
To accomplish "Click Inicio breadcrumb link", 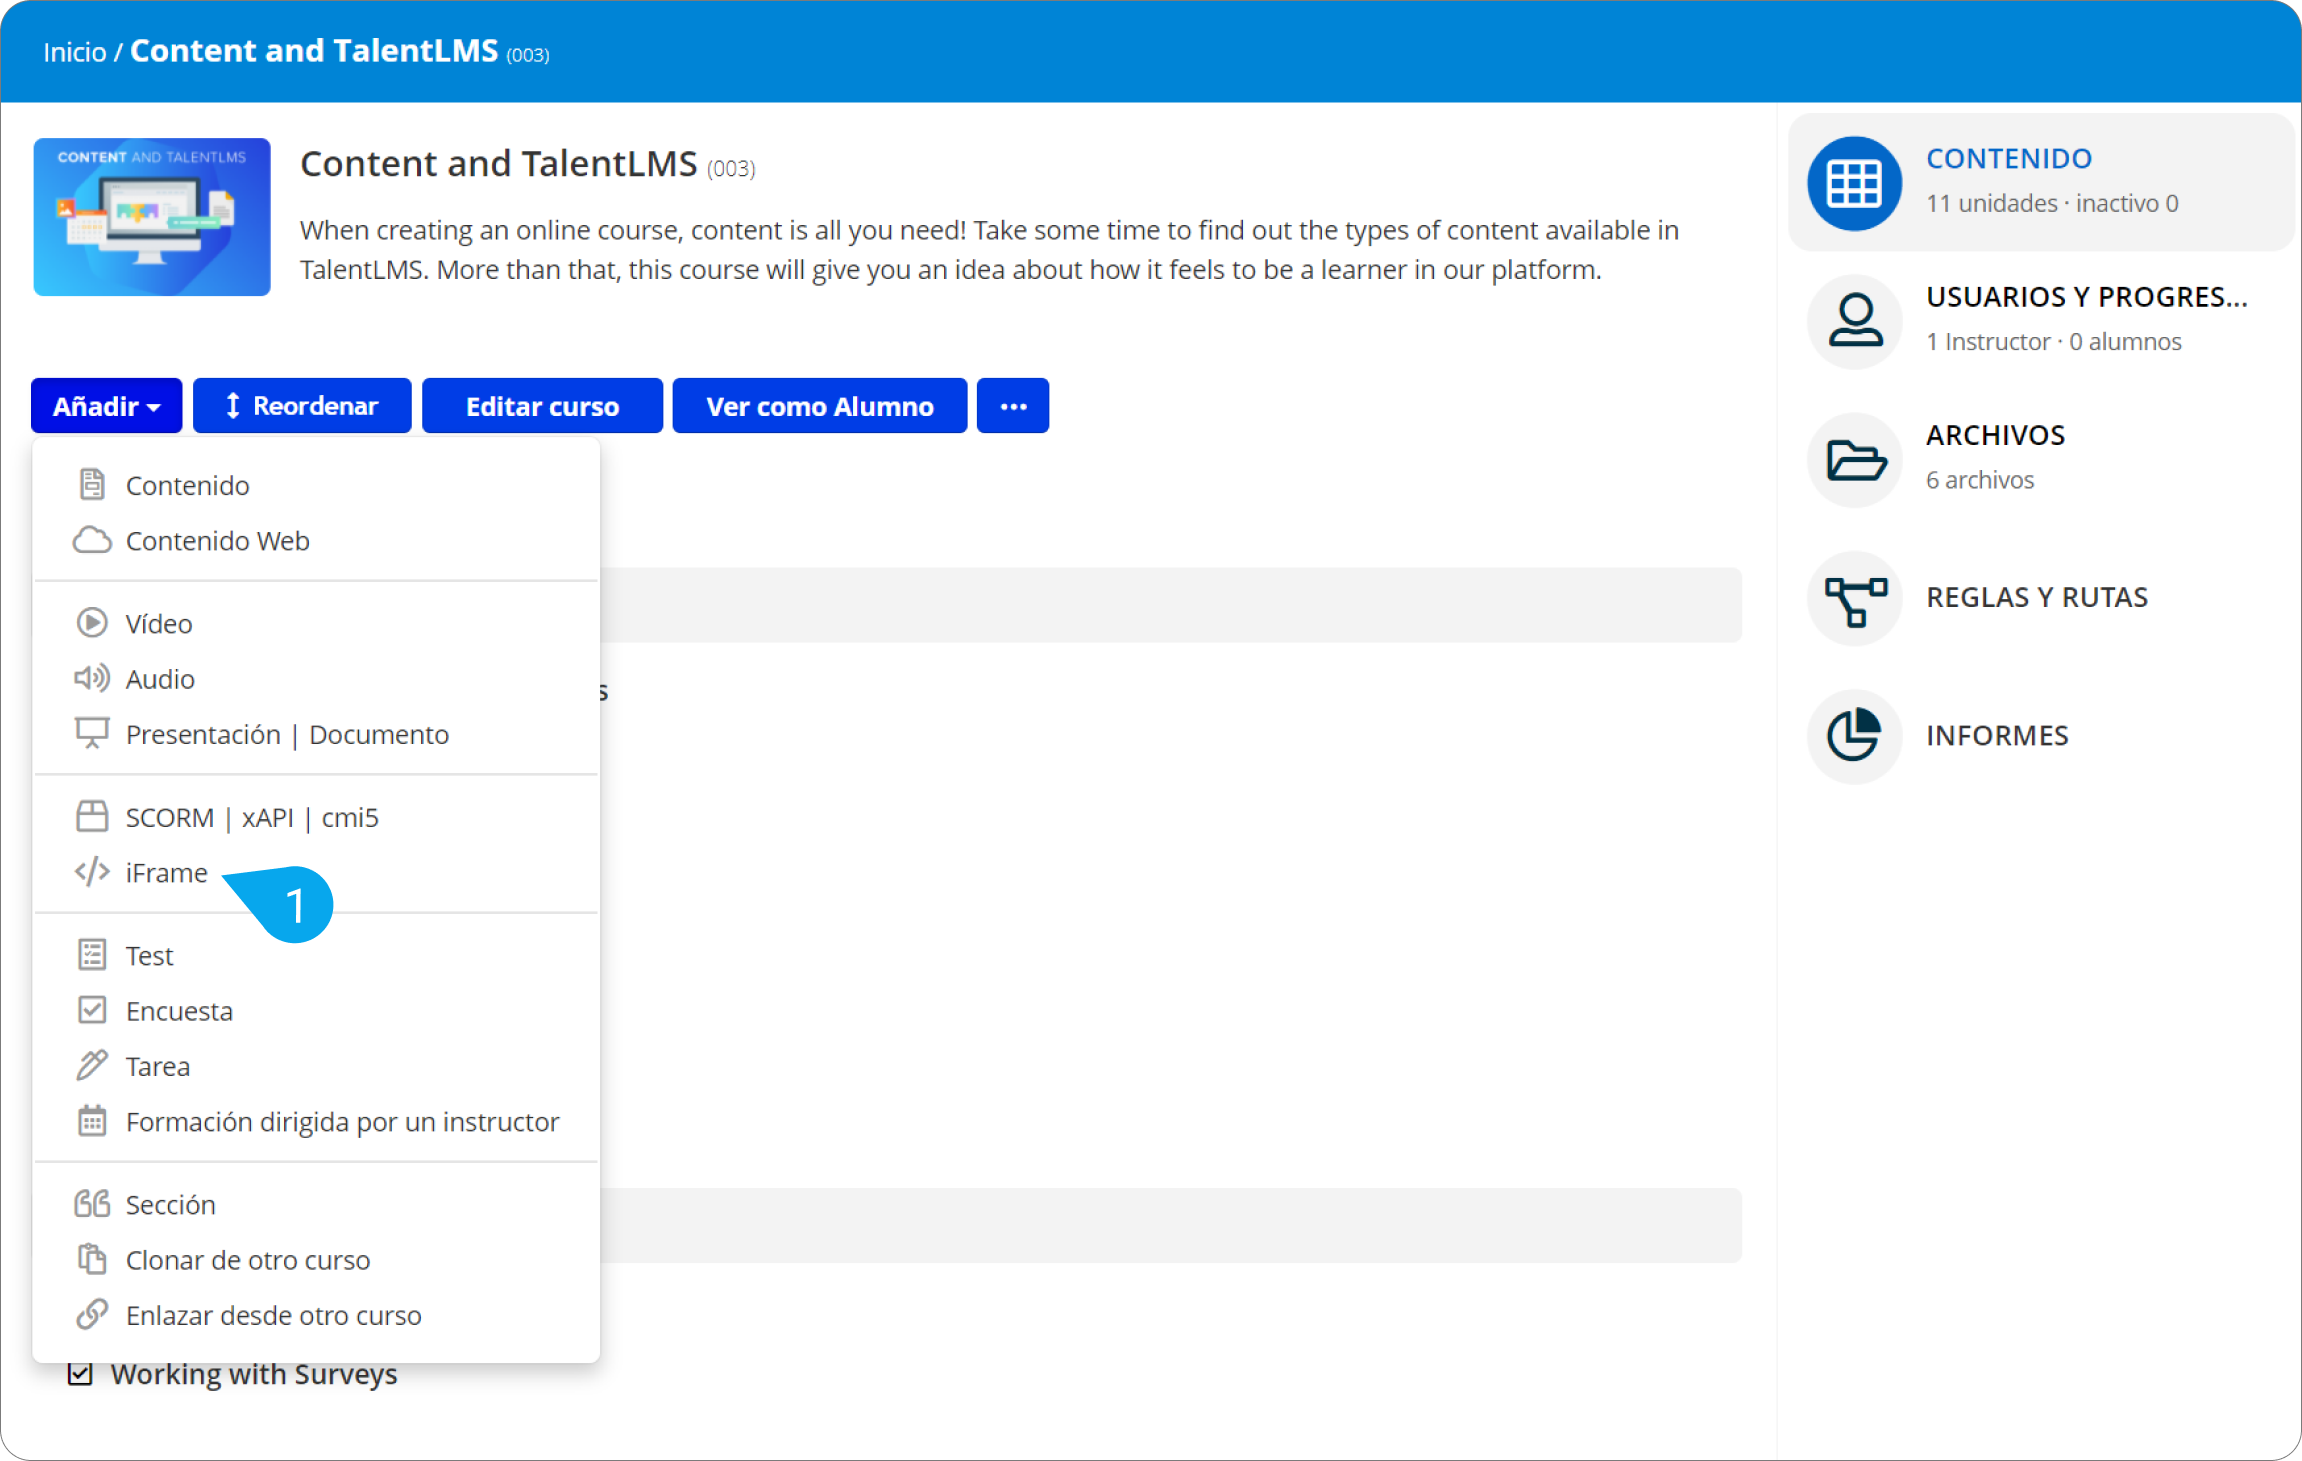I will tap(75, 52).
